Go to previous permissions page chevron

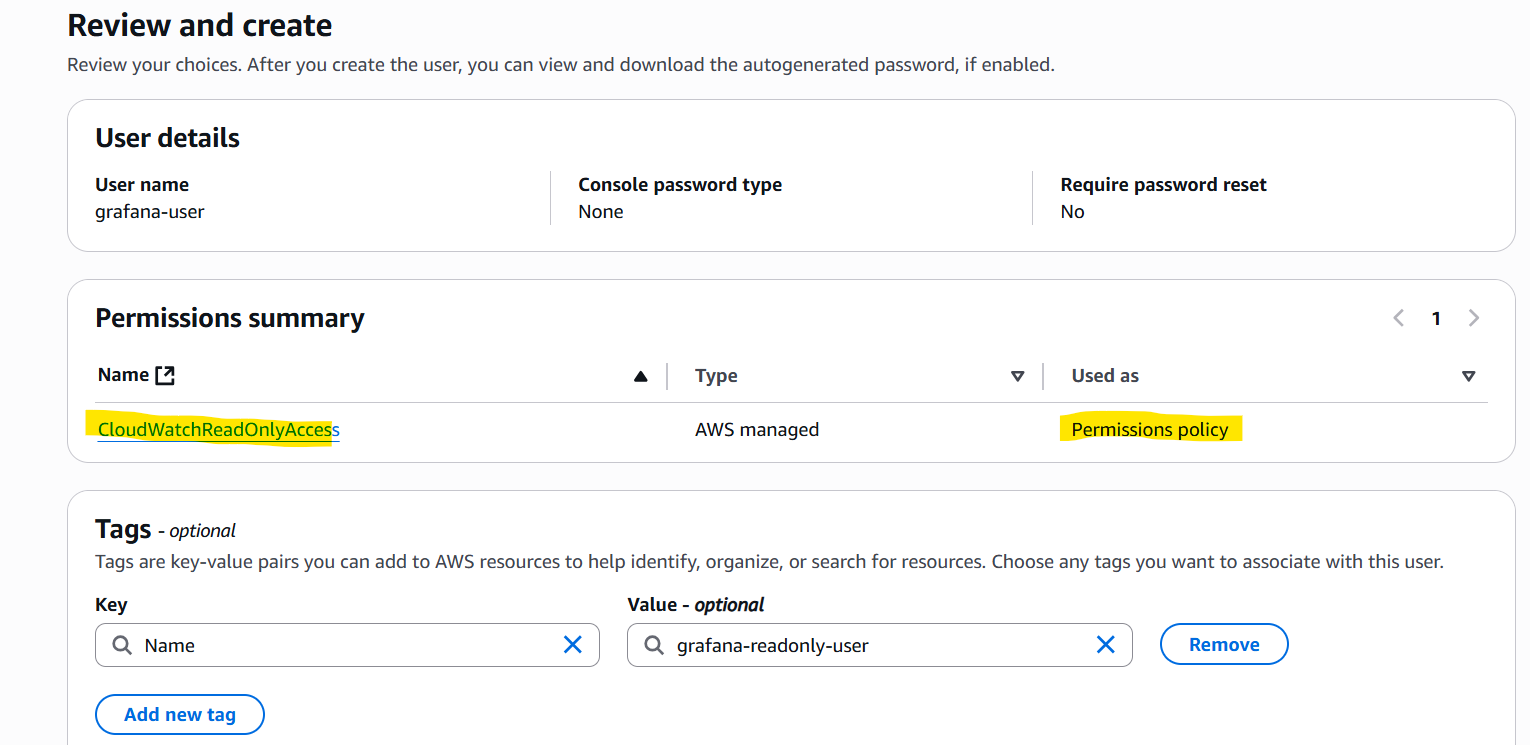(x=1399, y=318)
